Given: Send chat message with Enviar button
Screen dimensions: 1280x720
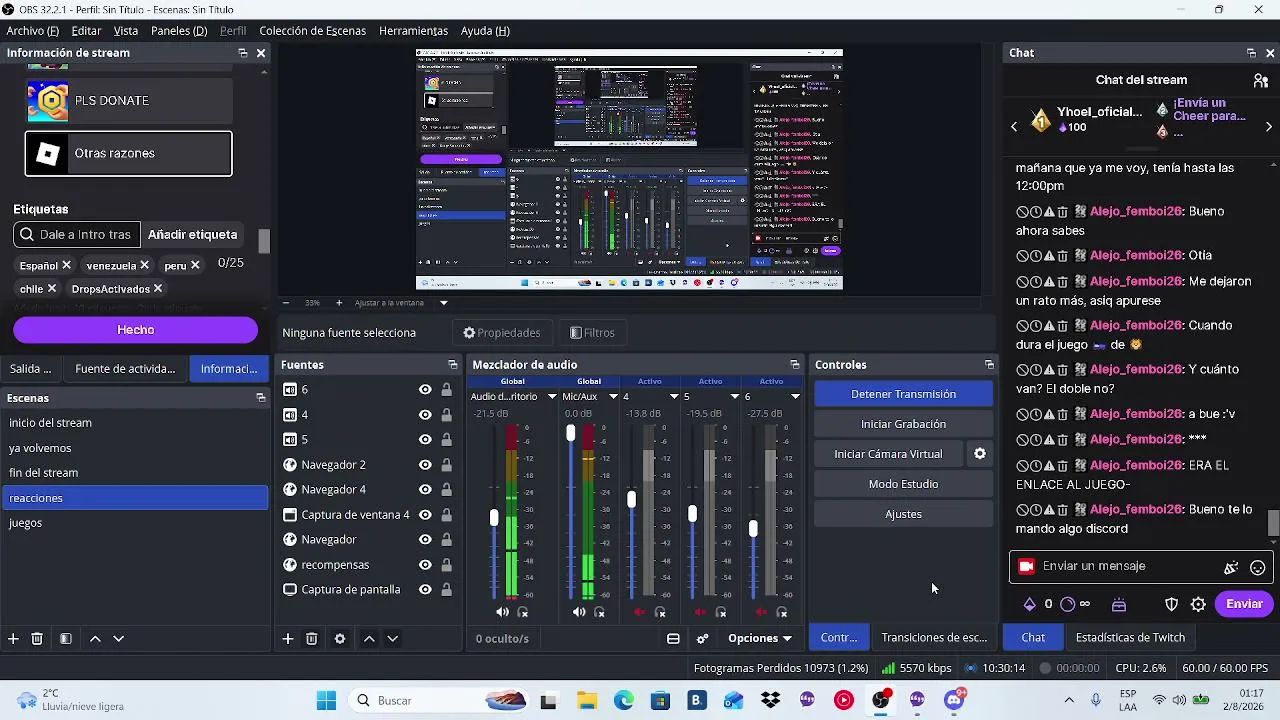Looking at the screenshot, I should (1244, 604).
